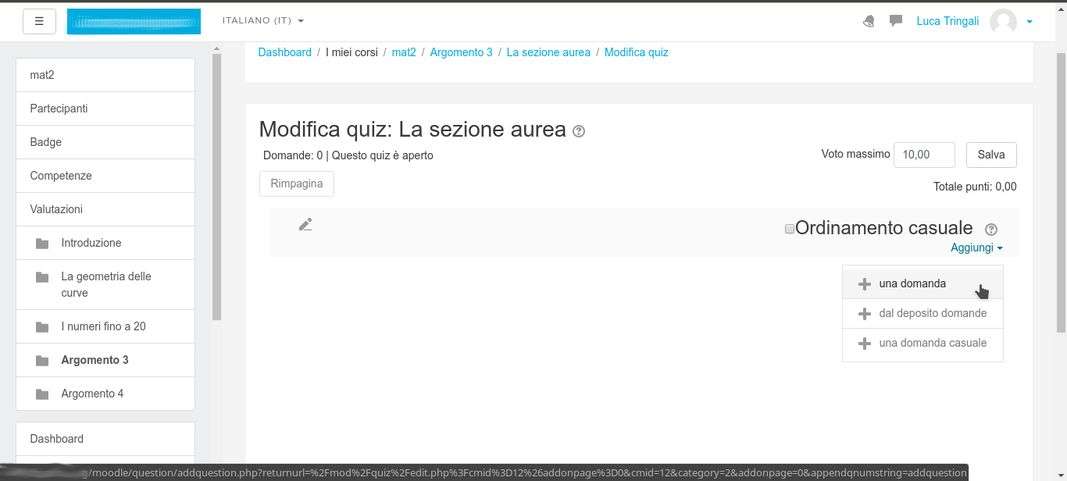The width and height of the screenshot is (1067, 481).
Task: Open Valutazioni in the side navigation
Action: (x=105, y=209)
